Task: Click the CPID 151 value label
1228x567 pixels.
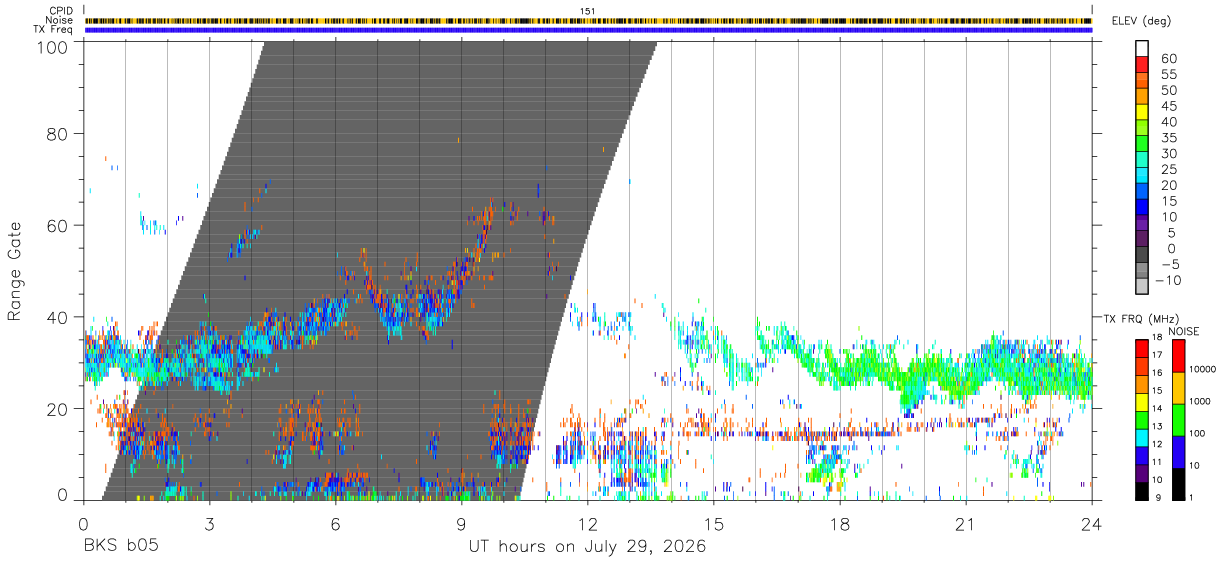Action: (x=588, y=11)
